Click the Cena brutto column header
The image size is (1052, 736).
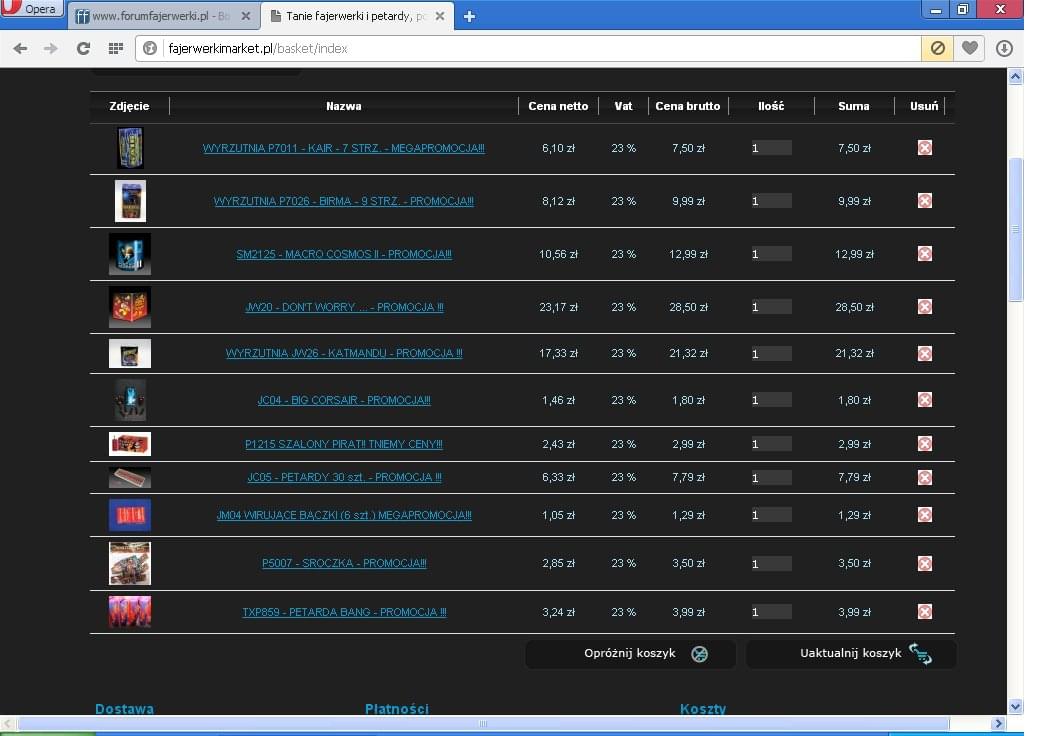click(688, 106)
